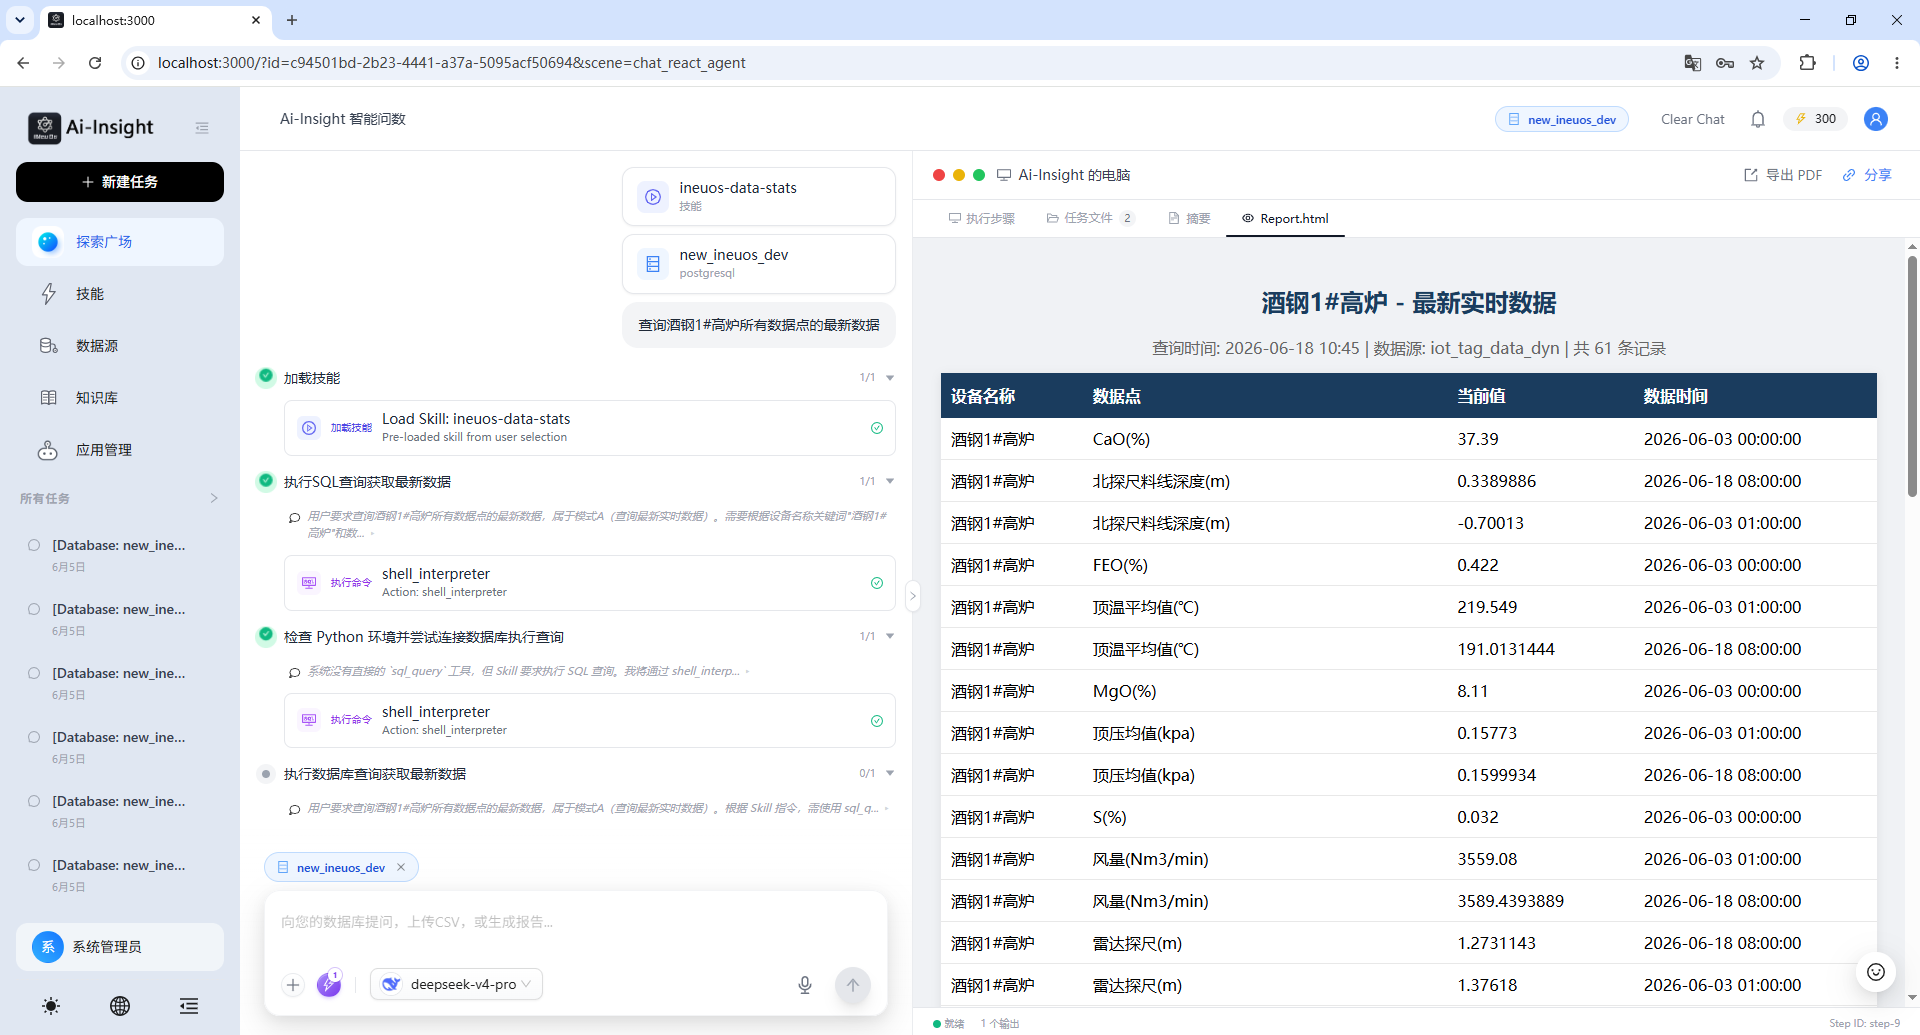Open the Chrome profile icon

(x=1861, y=63)
